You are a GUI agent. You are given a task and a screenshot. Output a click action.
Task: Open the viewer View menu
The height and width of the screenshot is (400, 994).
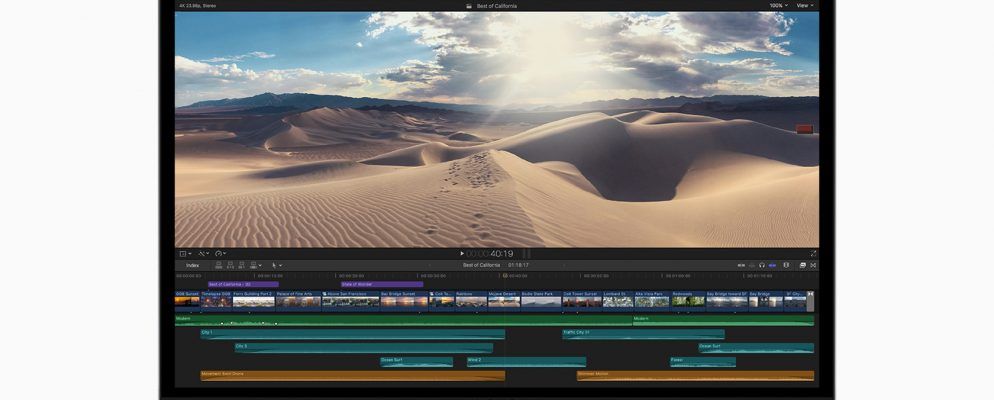(804, 6)
